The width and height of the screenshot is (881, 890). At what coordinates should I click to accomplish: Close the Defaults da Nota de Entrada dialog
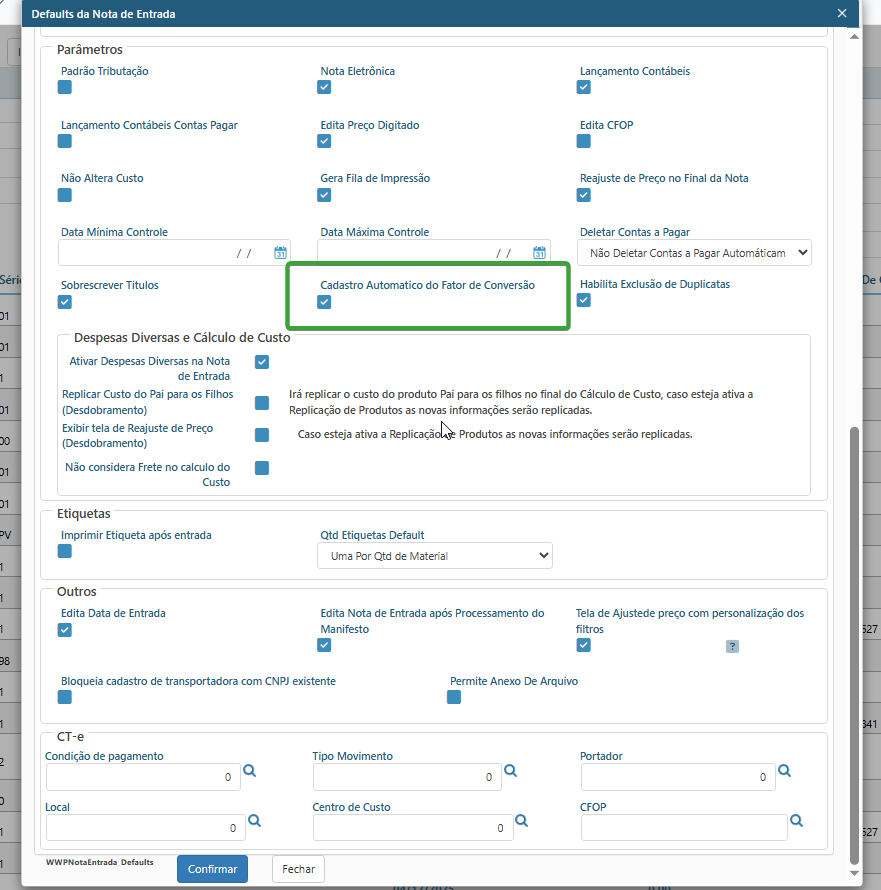842,13
